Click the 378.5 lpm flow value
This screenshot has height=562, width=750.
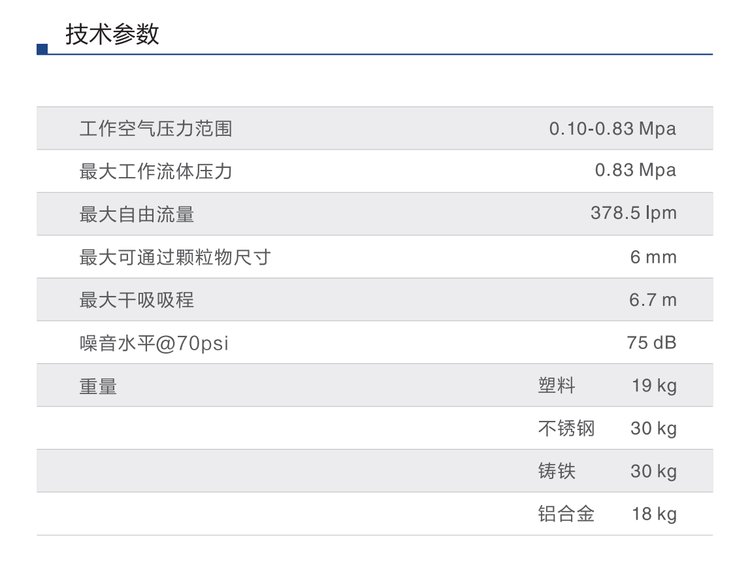[633, 214]
